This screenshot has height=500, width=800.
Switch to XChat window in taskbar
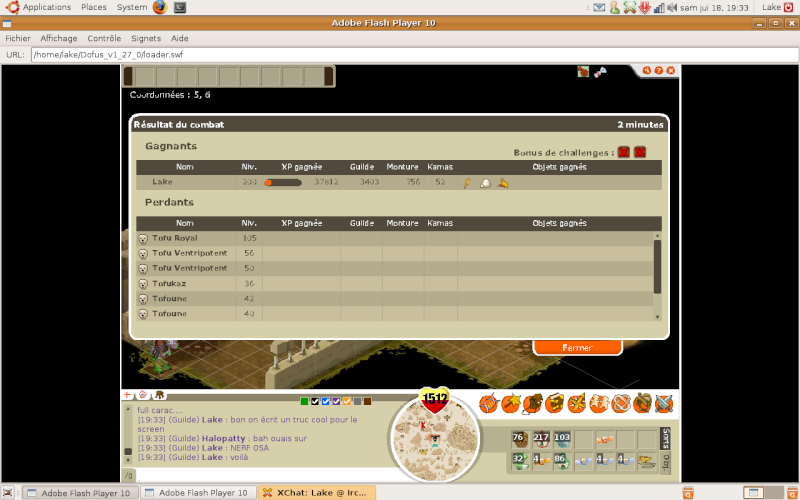pos(317,493)
